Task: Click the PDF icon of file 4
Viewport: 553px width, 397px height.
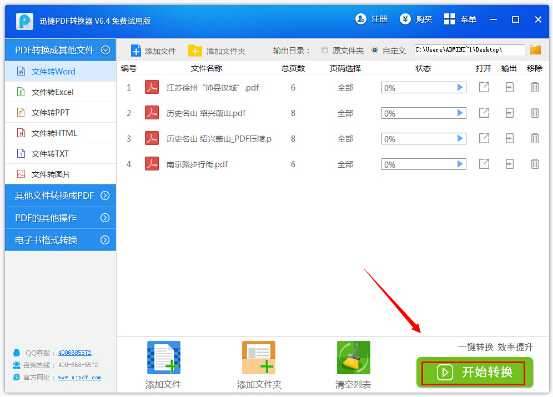Action: click(x=152, y=164)
